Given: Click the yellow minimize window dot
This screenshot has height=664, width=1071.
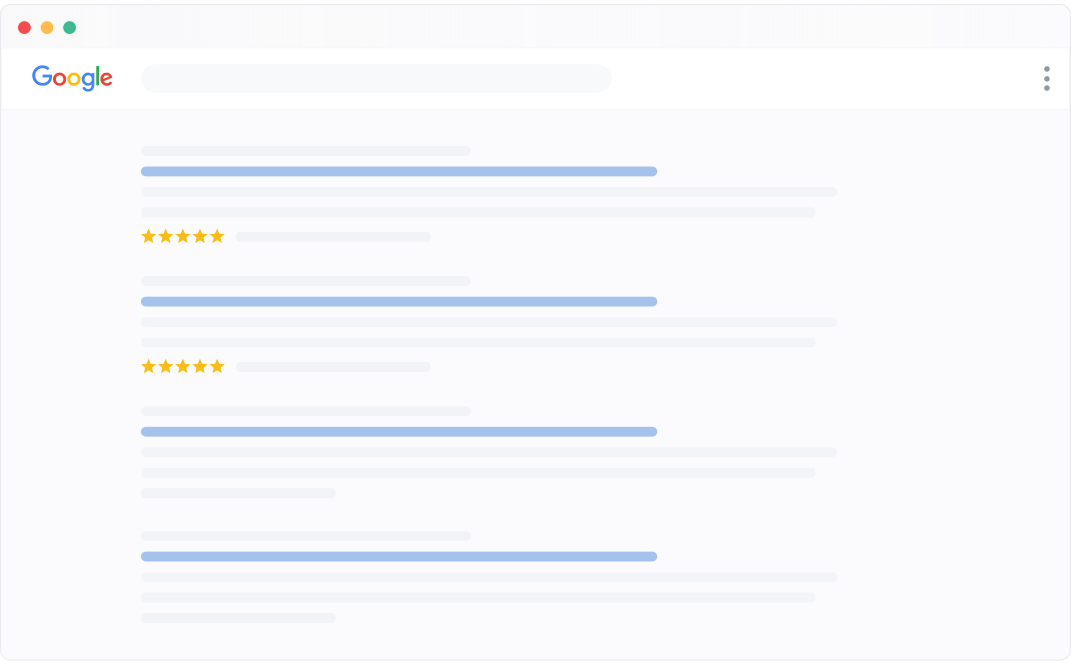Looking at the screenshot, I should tap(47, 28).
